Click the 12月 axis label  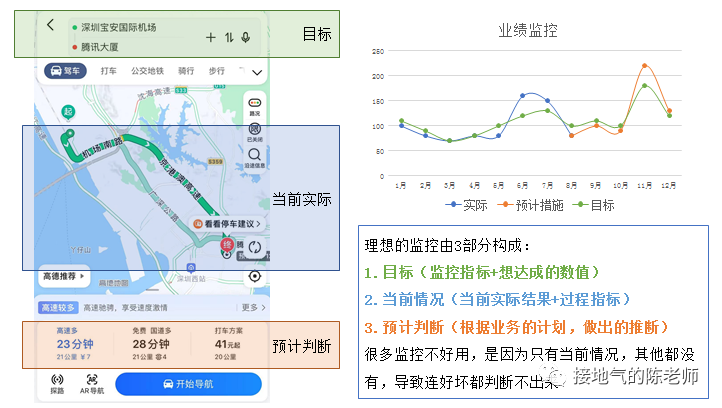(669, 185)
